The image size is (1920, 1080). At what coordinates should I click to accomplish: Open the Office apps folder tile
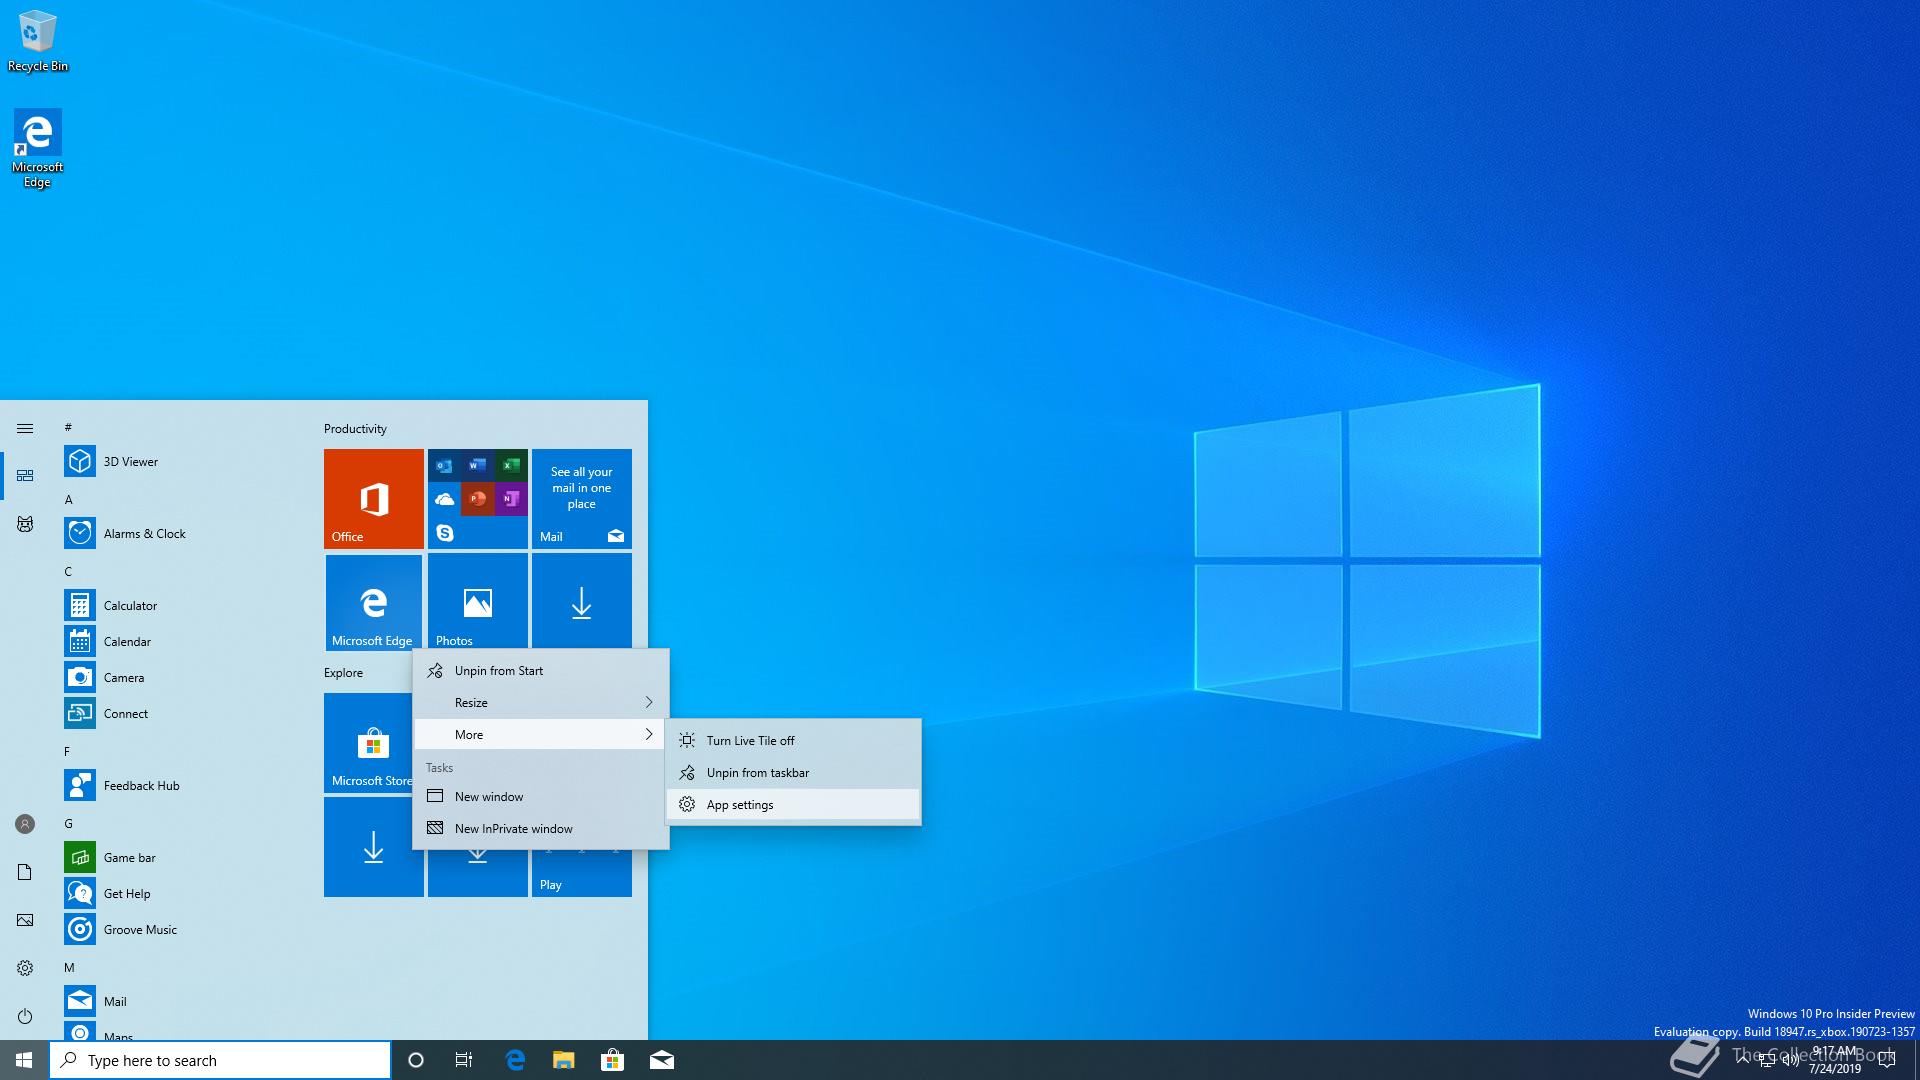(x=478, y=499)
